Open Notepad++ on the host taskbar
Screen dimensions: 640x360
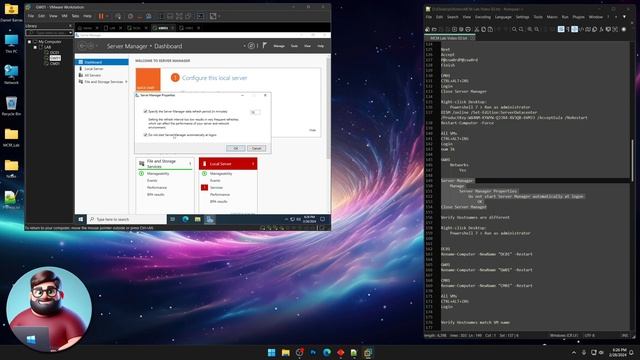tap(354, 352)
